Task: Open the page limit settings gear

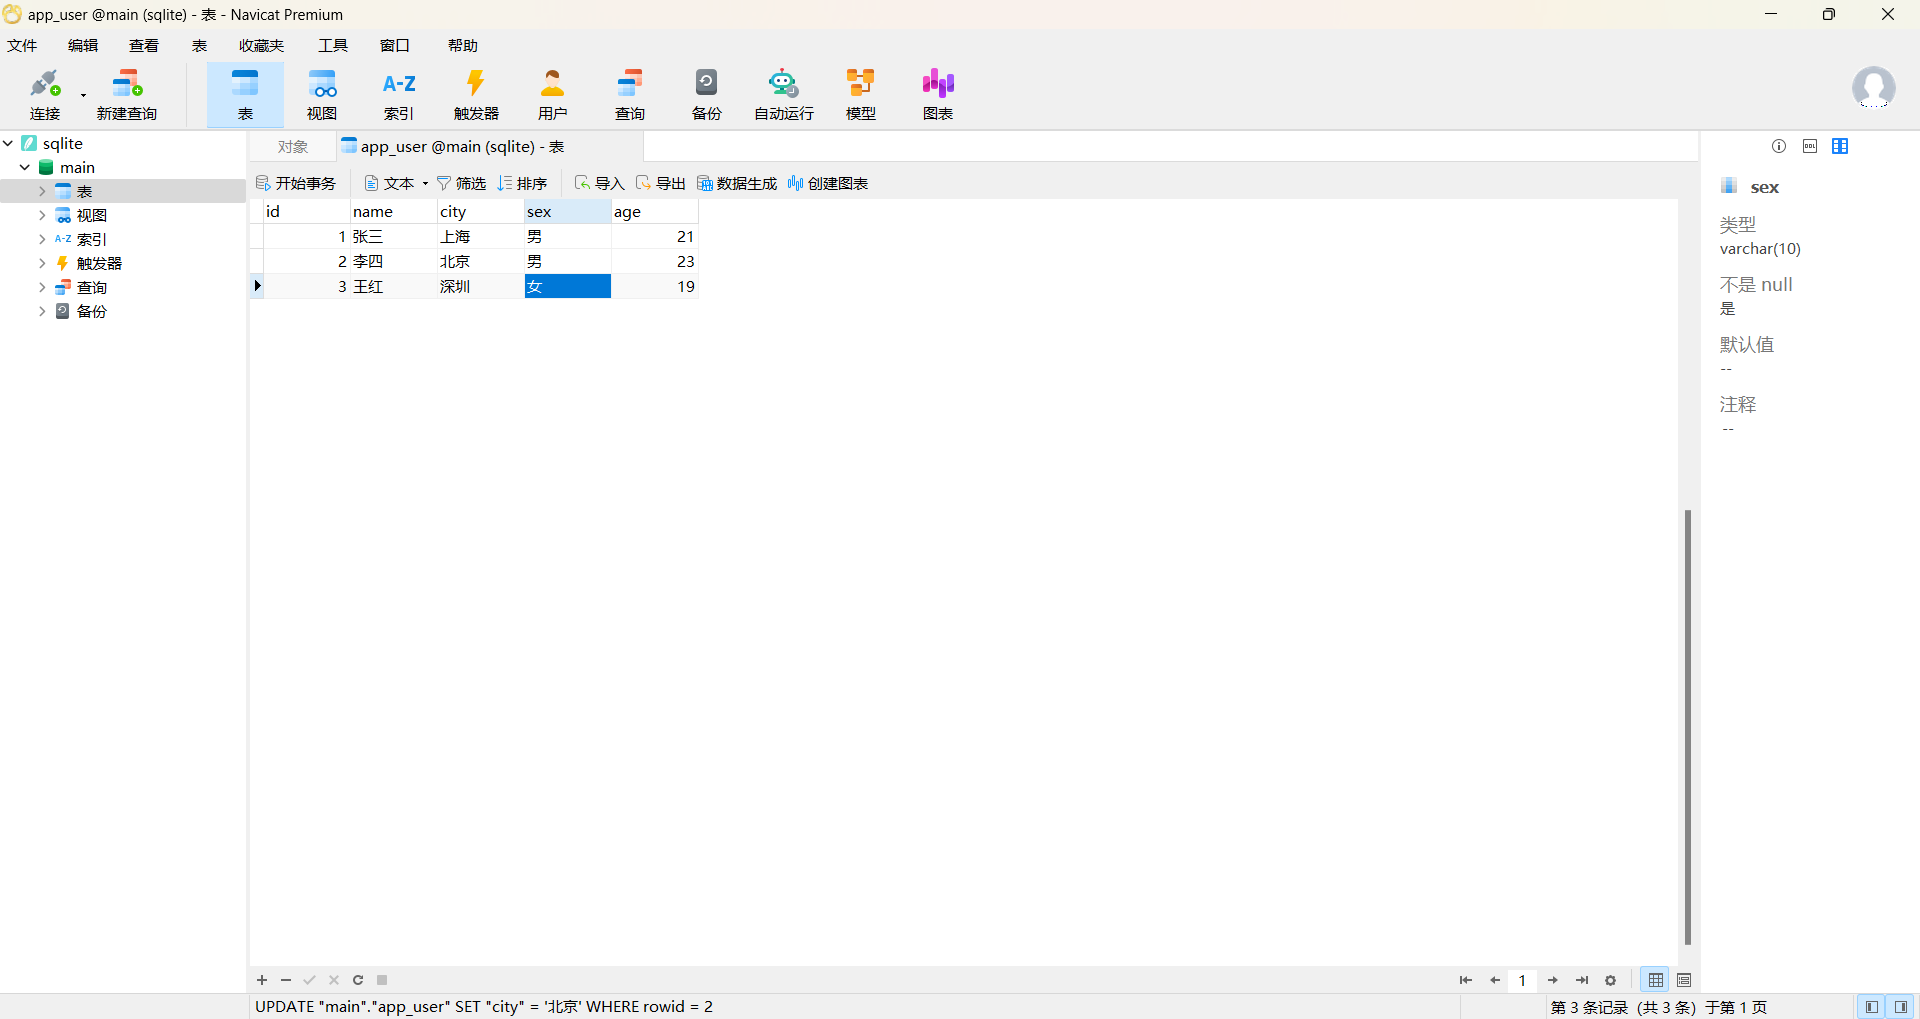Action: point(1611,980)
